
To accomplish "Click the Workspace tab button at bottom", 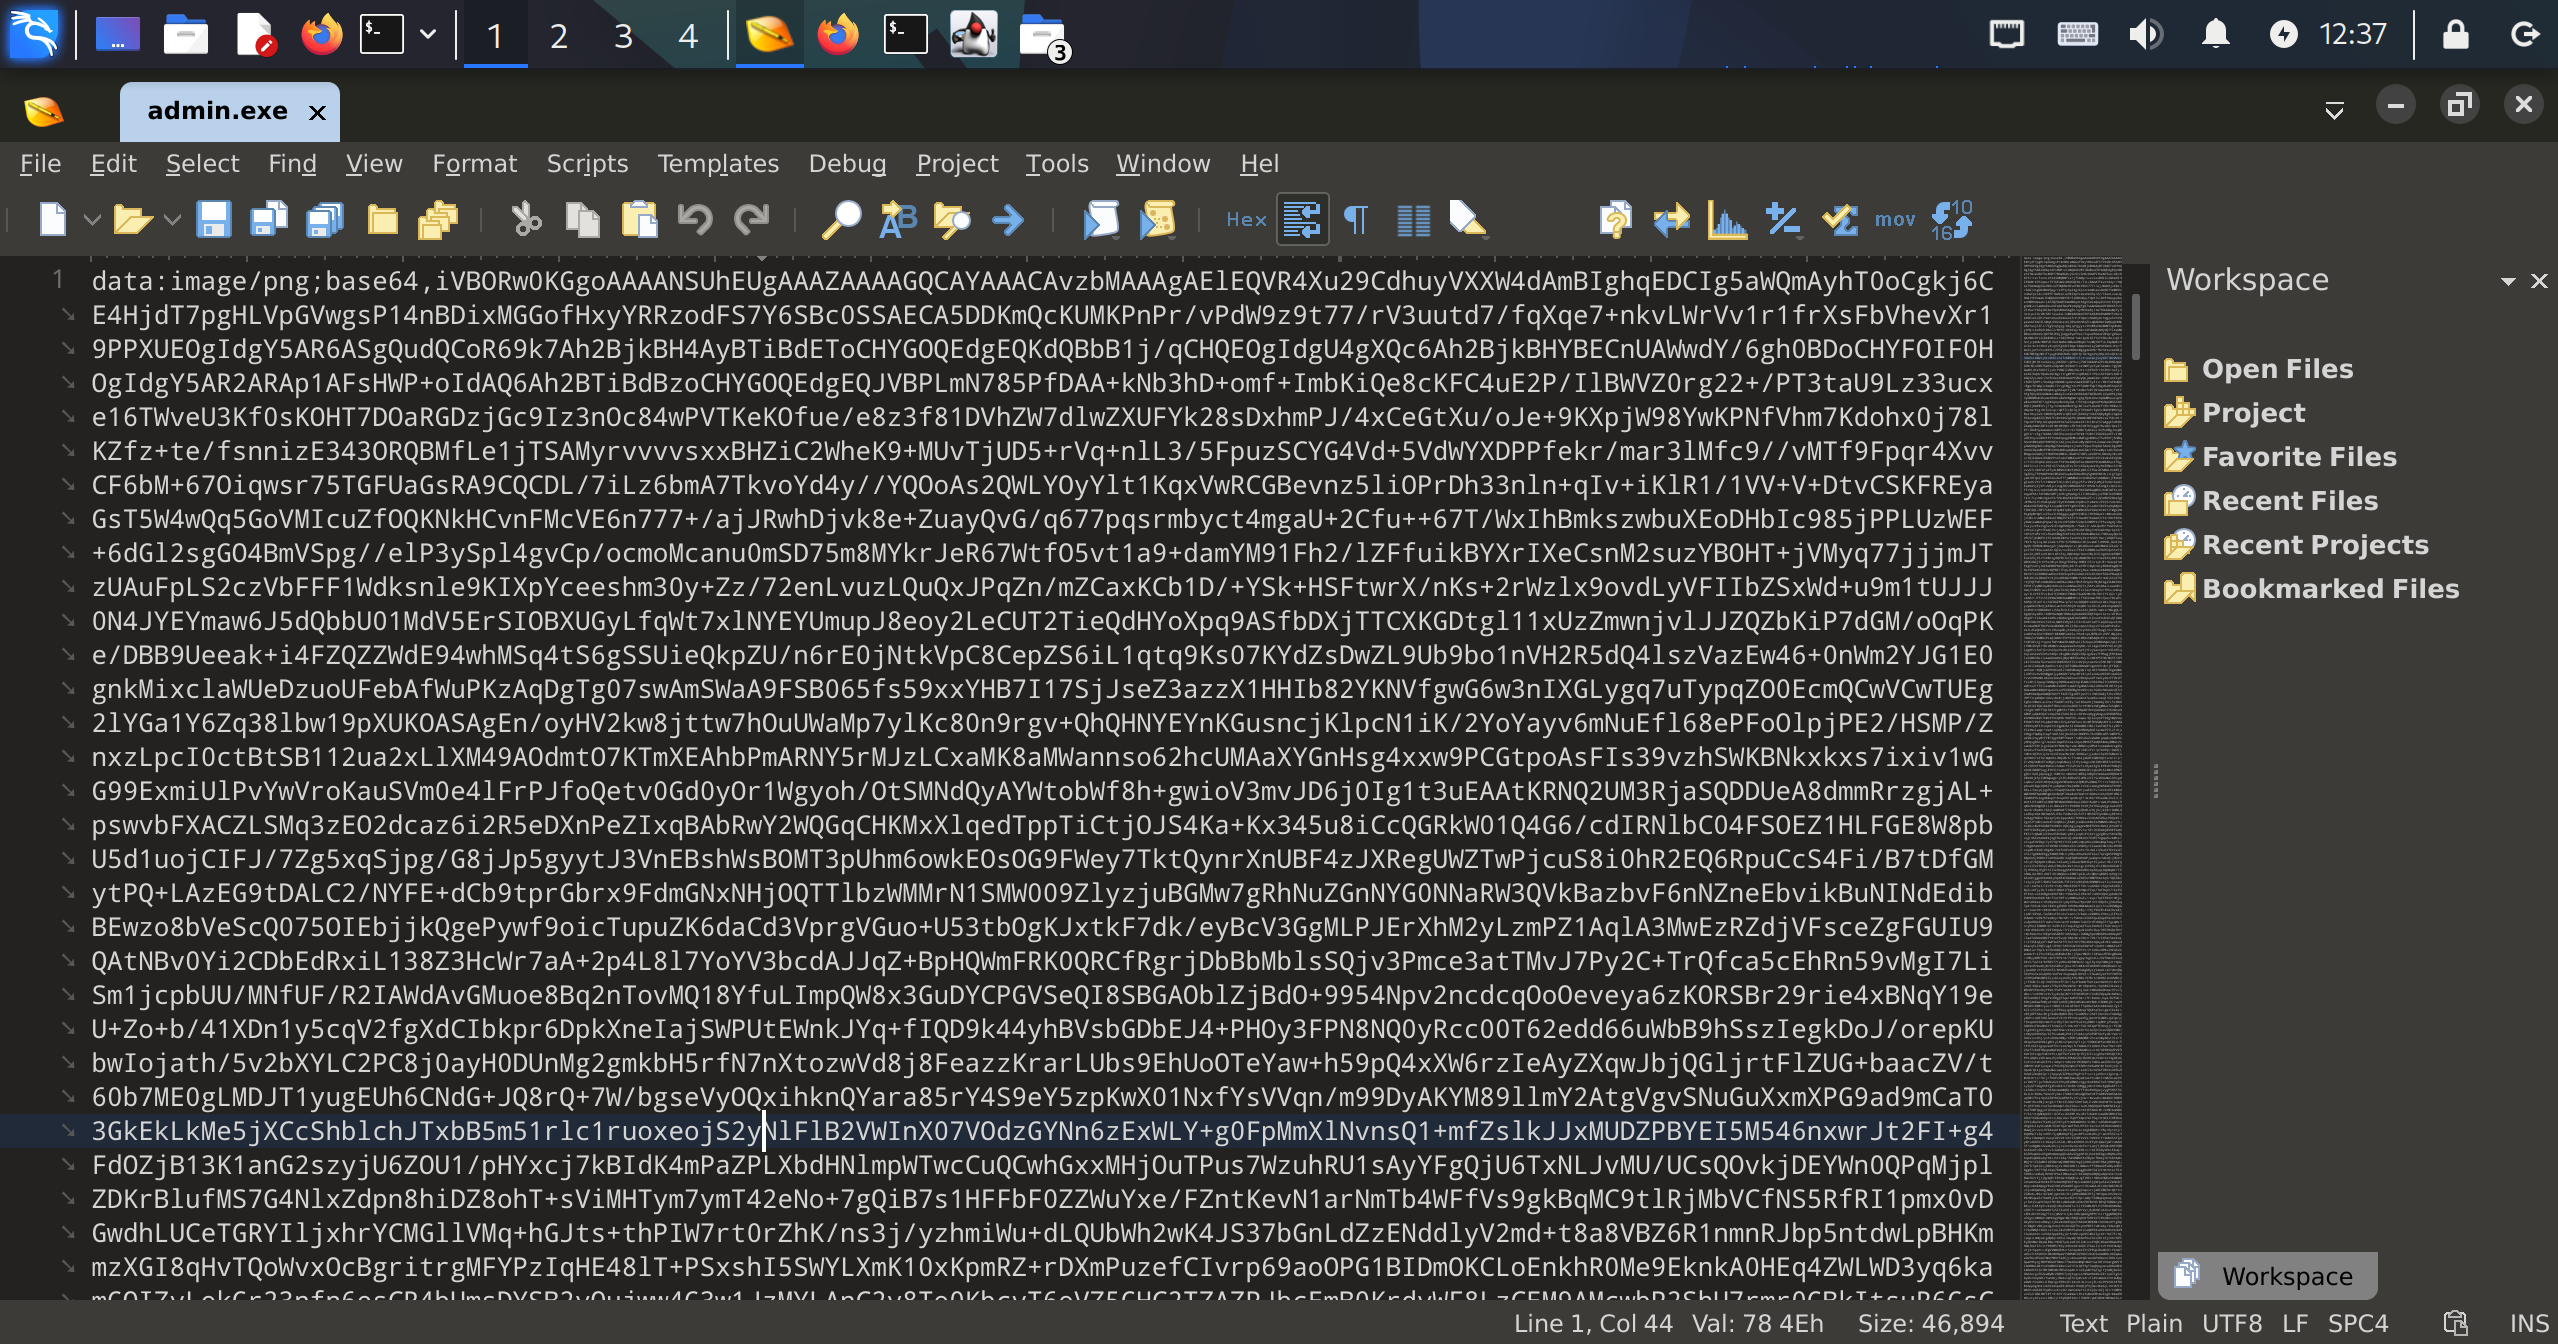I will point(2267,1275).
